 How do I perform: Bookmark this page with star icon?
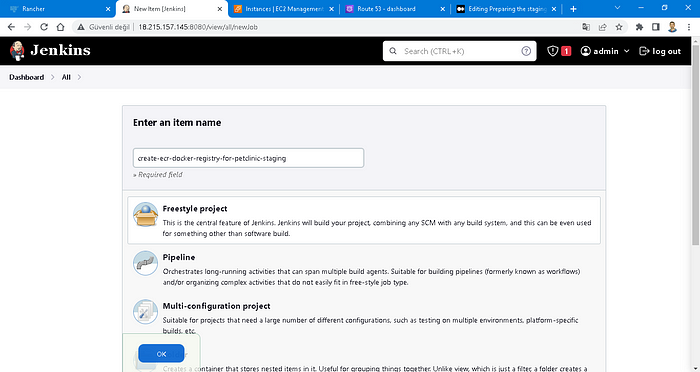point(619,27)
